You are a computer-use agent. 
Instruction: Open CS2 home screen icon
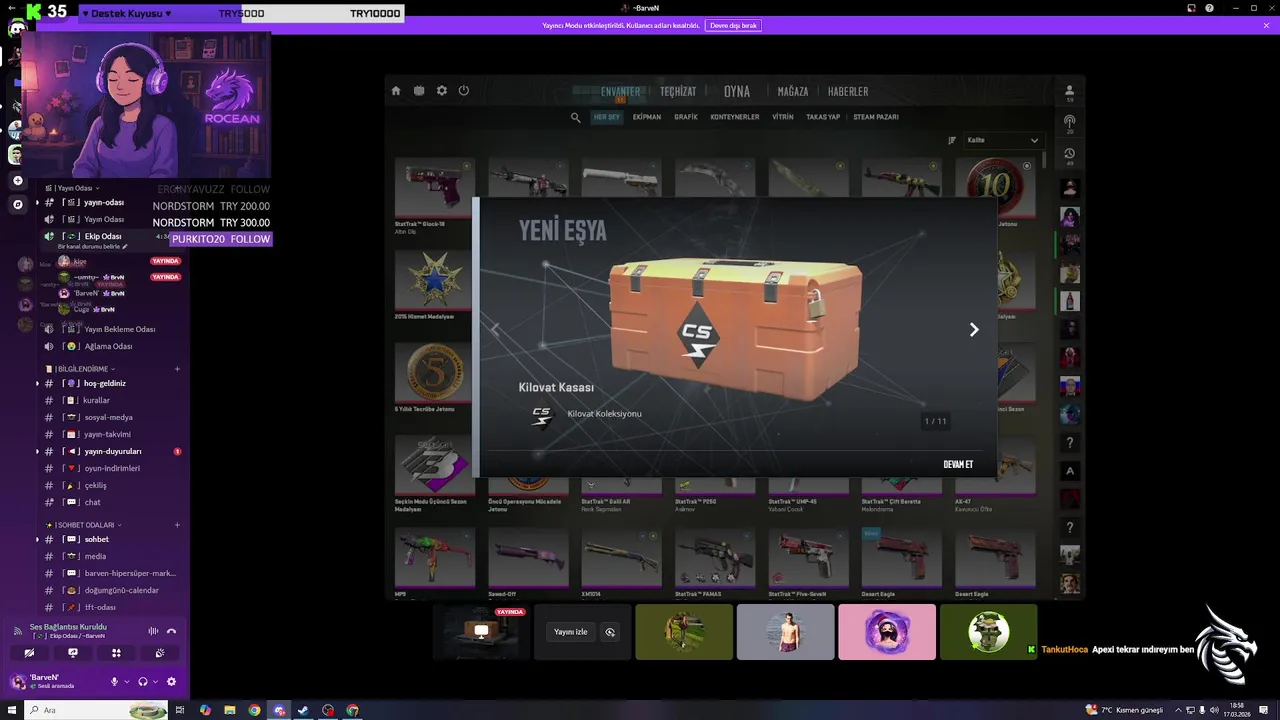(x=396, y=91)
